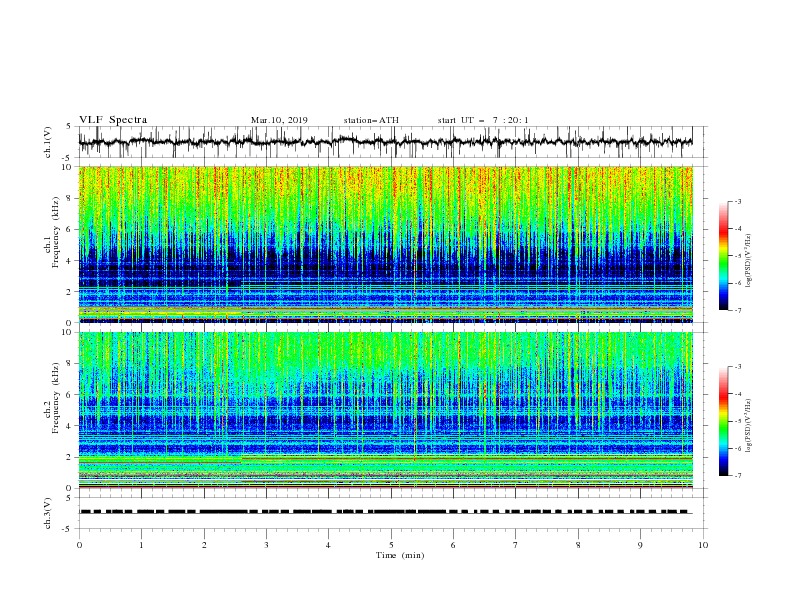Click the time axis tick label "5"
This screenshot has height=612, width=792.
click(391, 545)
